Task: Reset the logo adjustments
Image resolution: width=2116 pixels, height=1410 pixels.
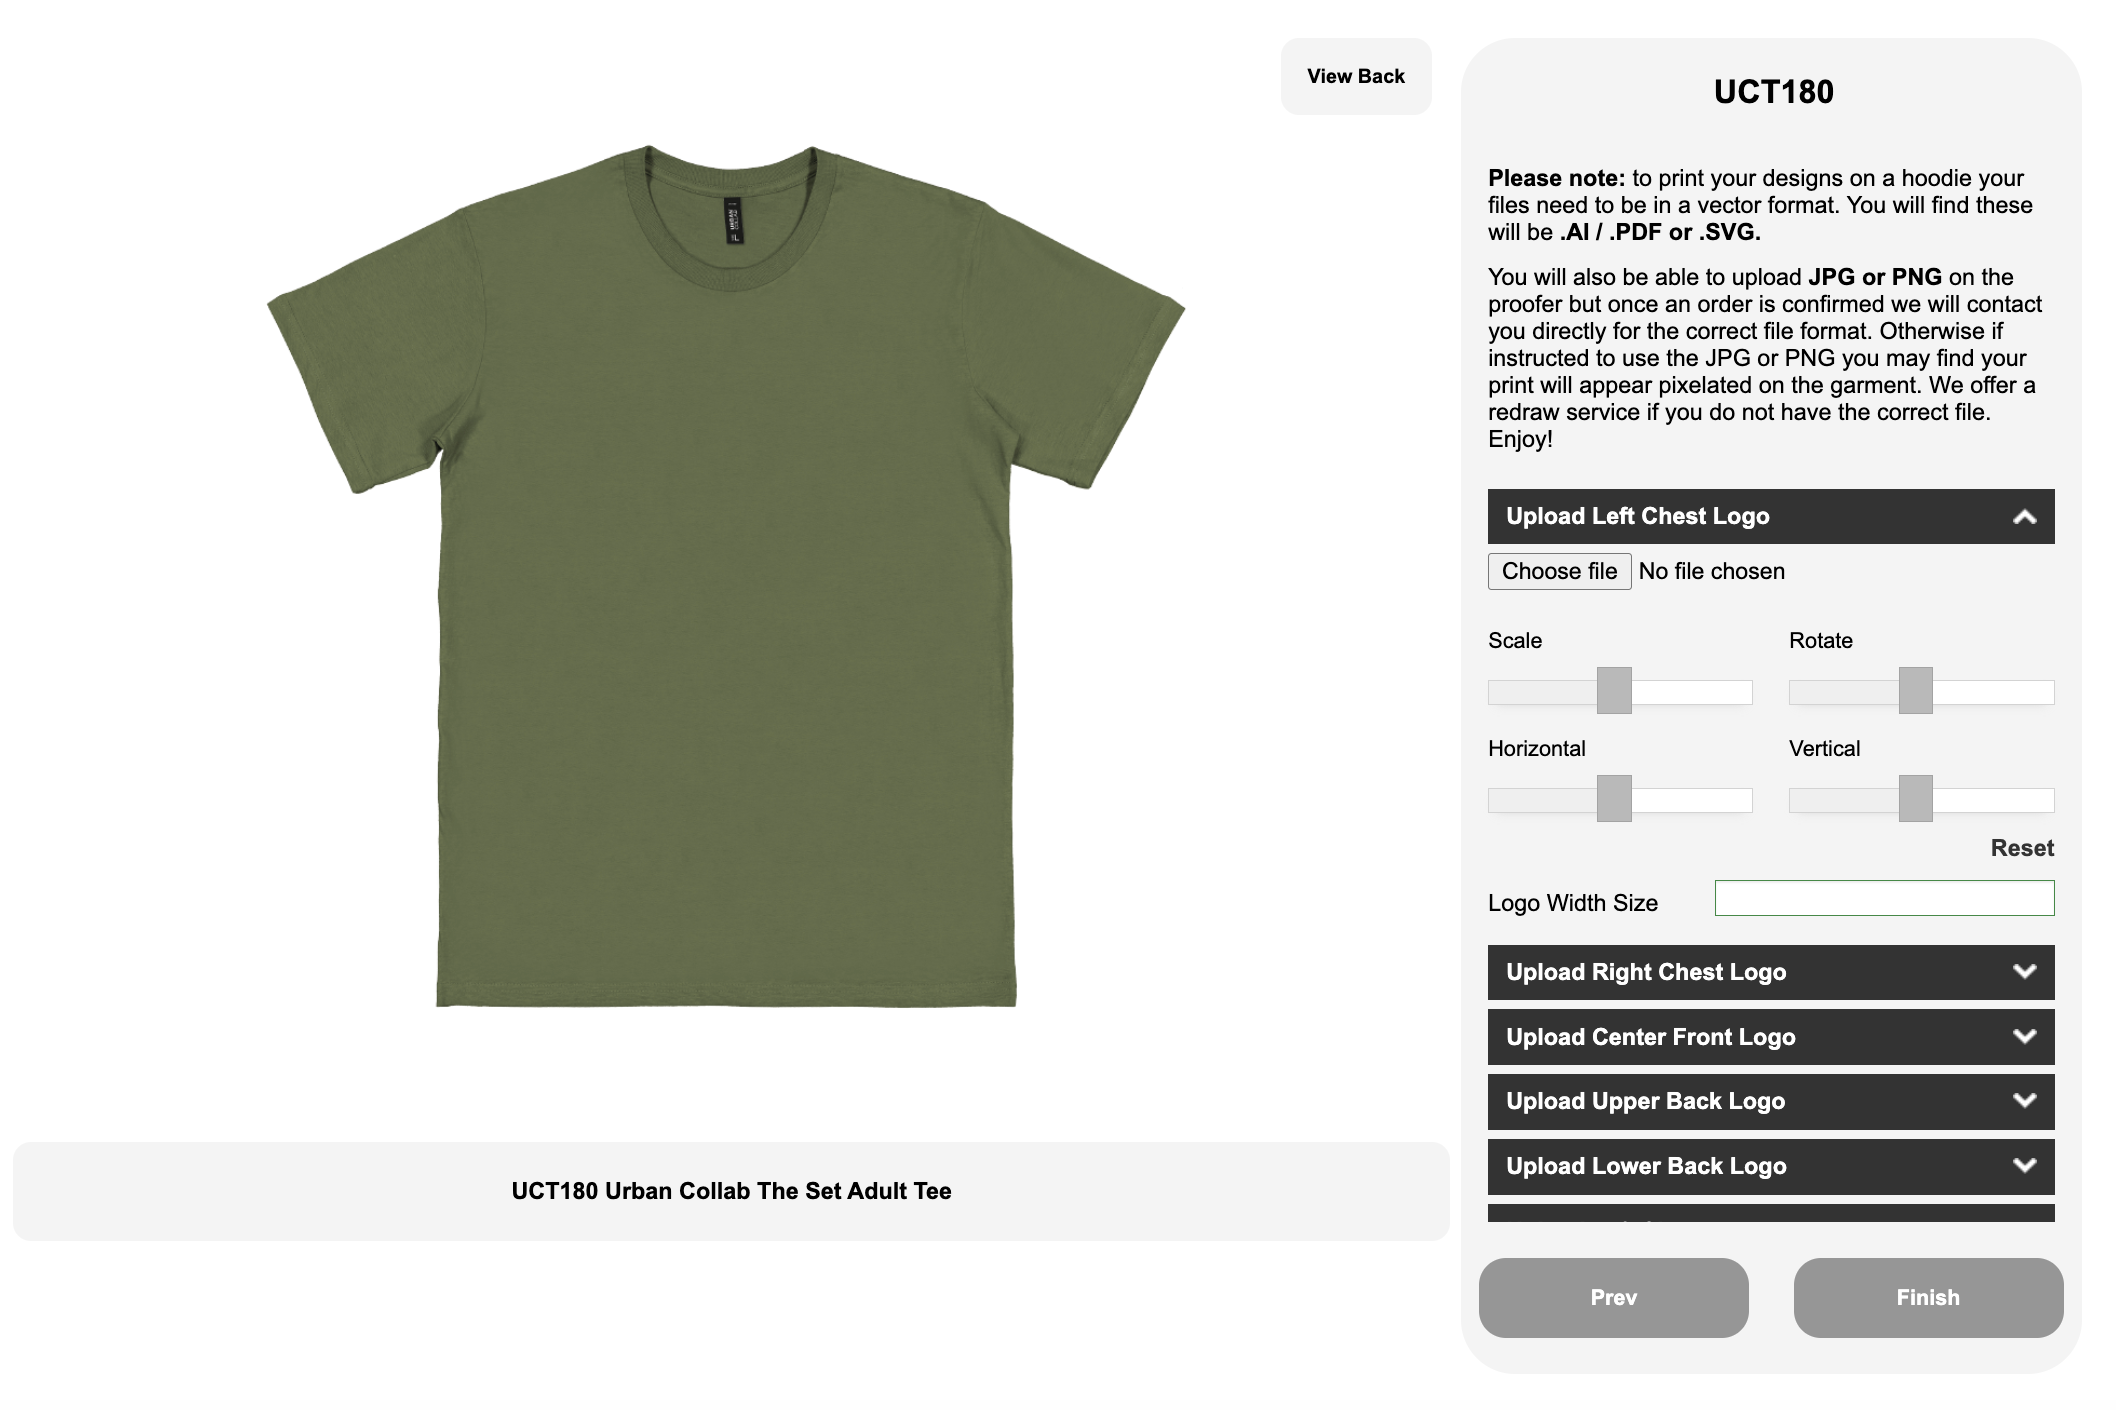Action: [2021, 848]
